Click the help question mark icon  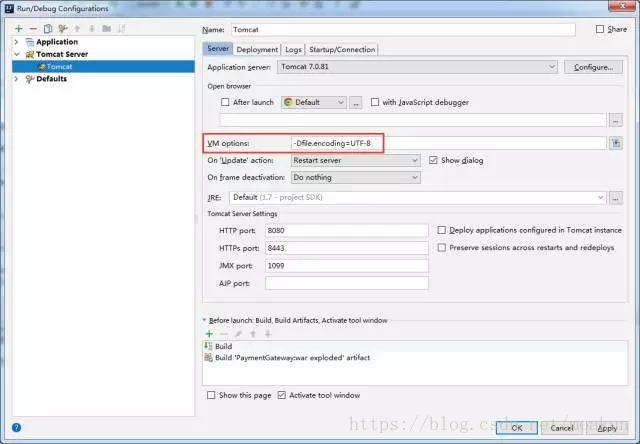pos(16,427)
